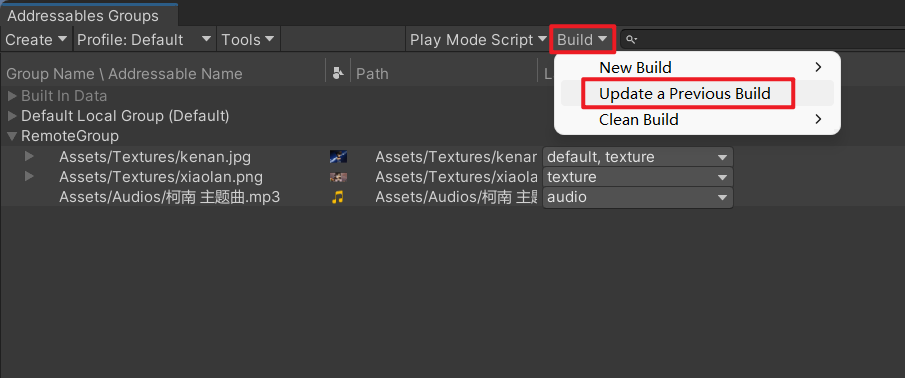Expand the kenan.jpg entry sub-assets
The height and width of the screenshot is (378, 905).
[29, 156]
